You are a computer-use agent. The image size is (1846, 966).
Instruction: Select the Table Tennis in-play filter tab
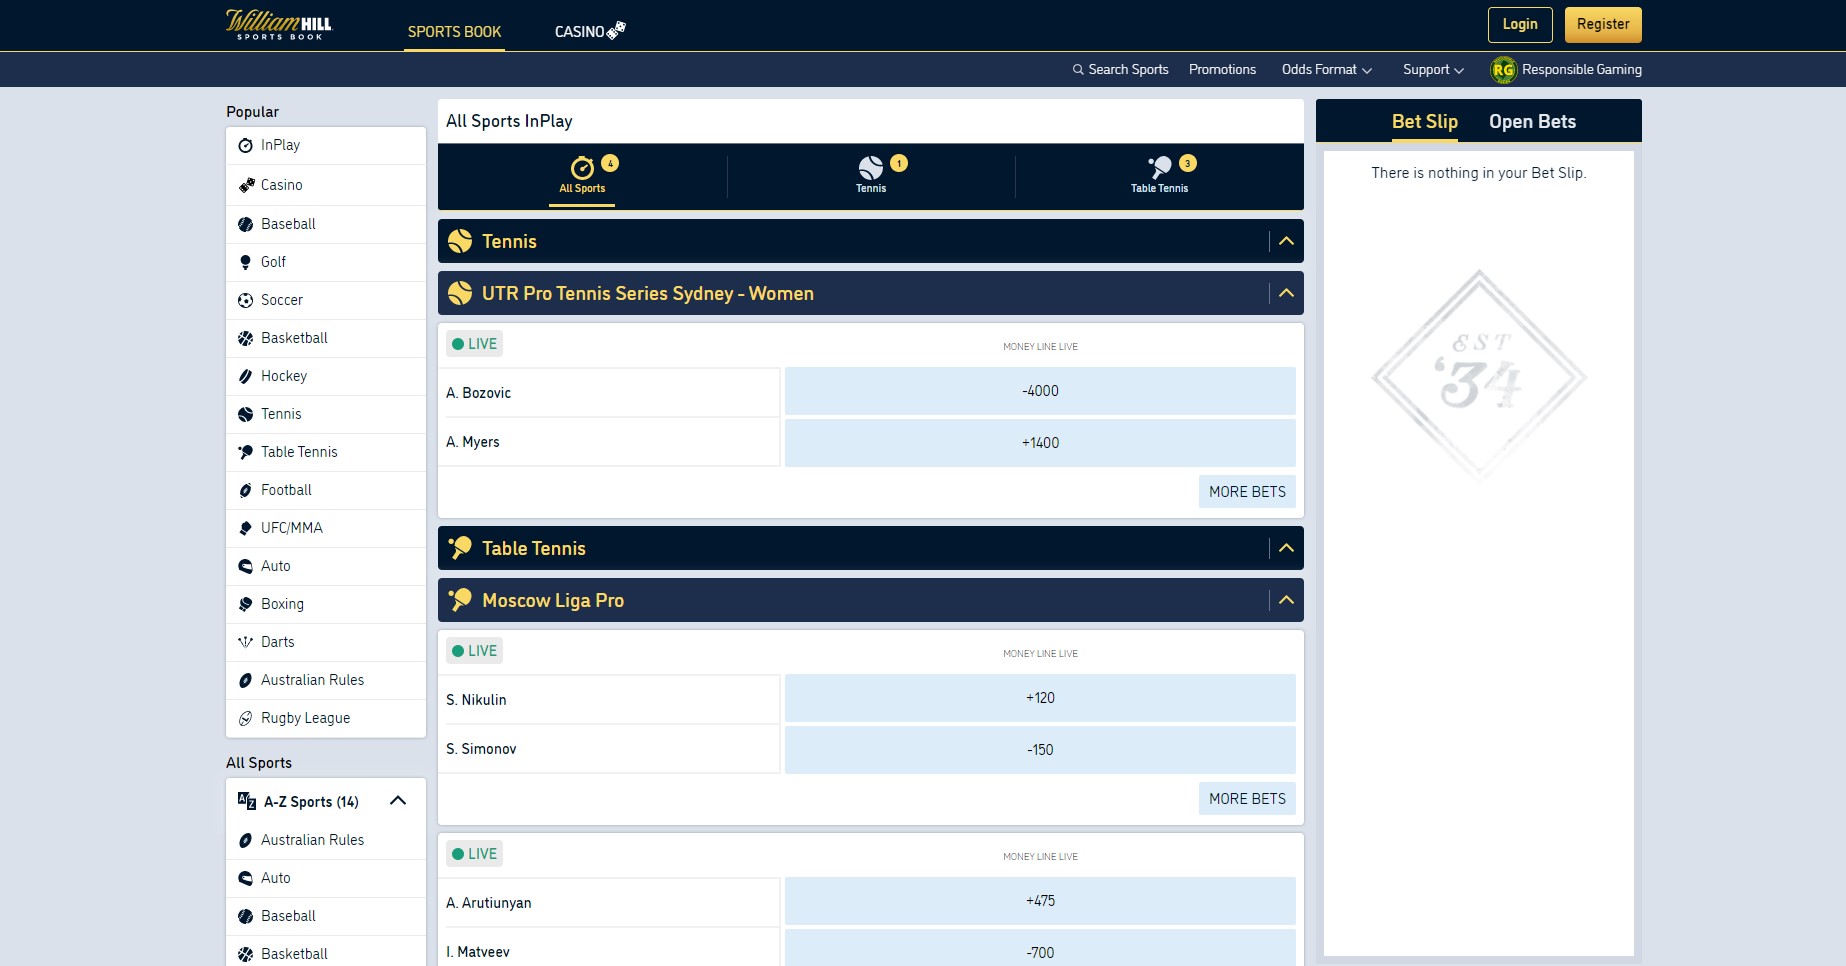[x=1160, y=176]
